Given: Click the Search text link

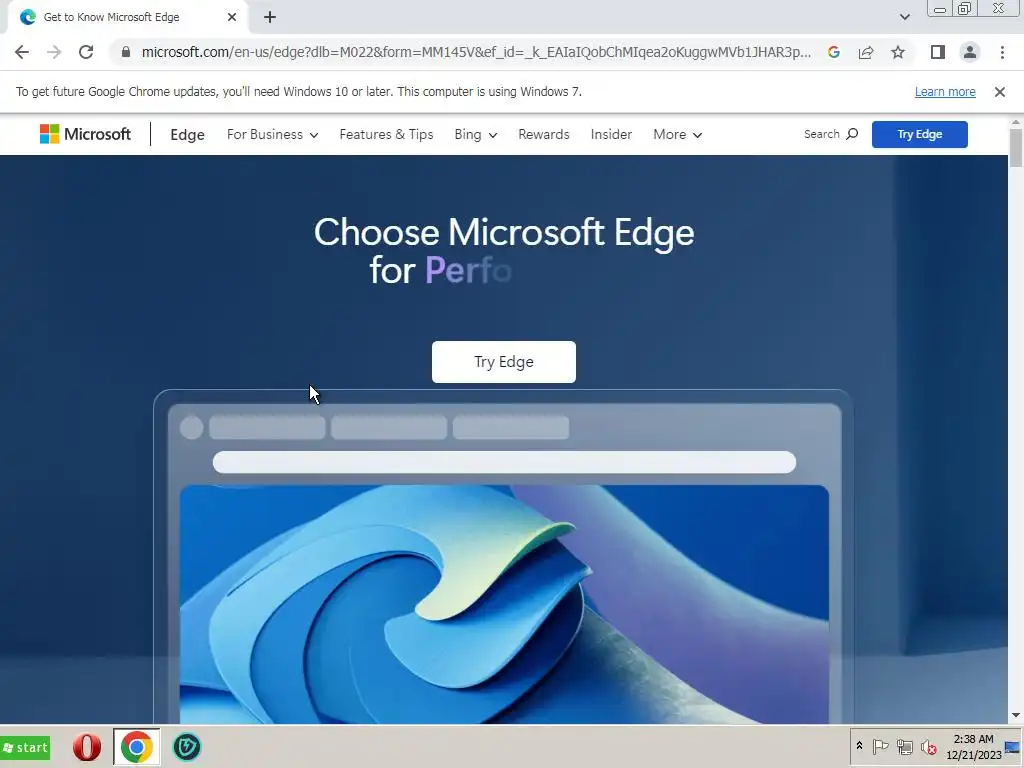Looking at the screenshot, I should [821, 134].
